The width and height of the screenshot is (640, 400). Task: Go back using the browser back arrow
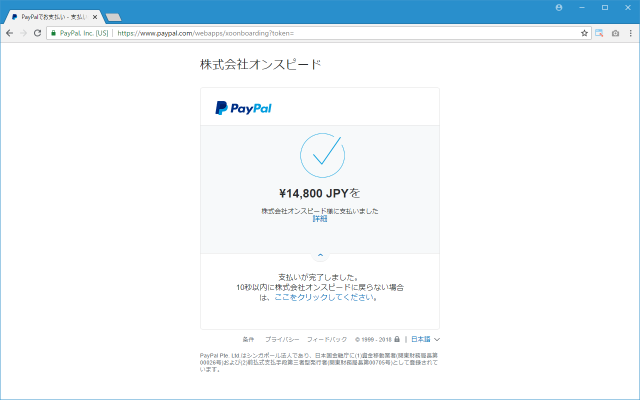(9, 33)
